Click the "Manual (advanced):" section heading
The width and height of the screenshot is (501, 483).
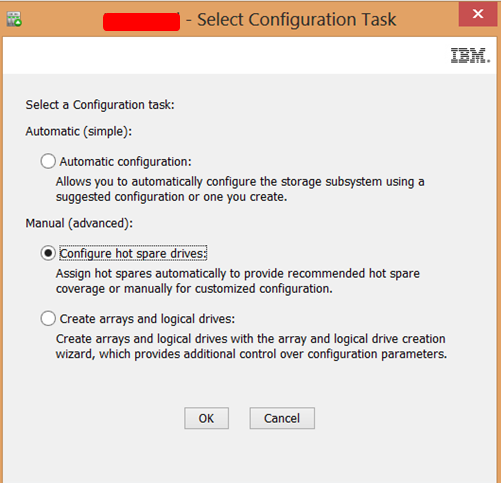tap(79, 223)
